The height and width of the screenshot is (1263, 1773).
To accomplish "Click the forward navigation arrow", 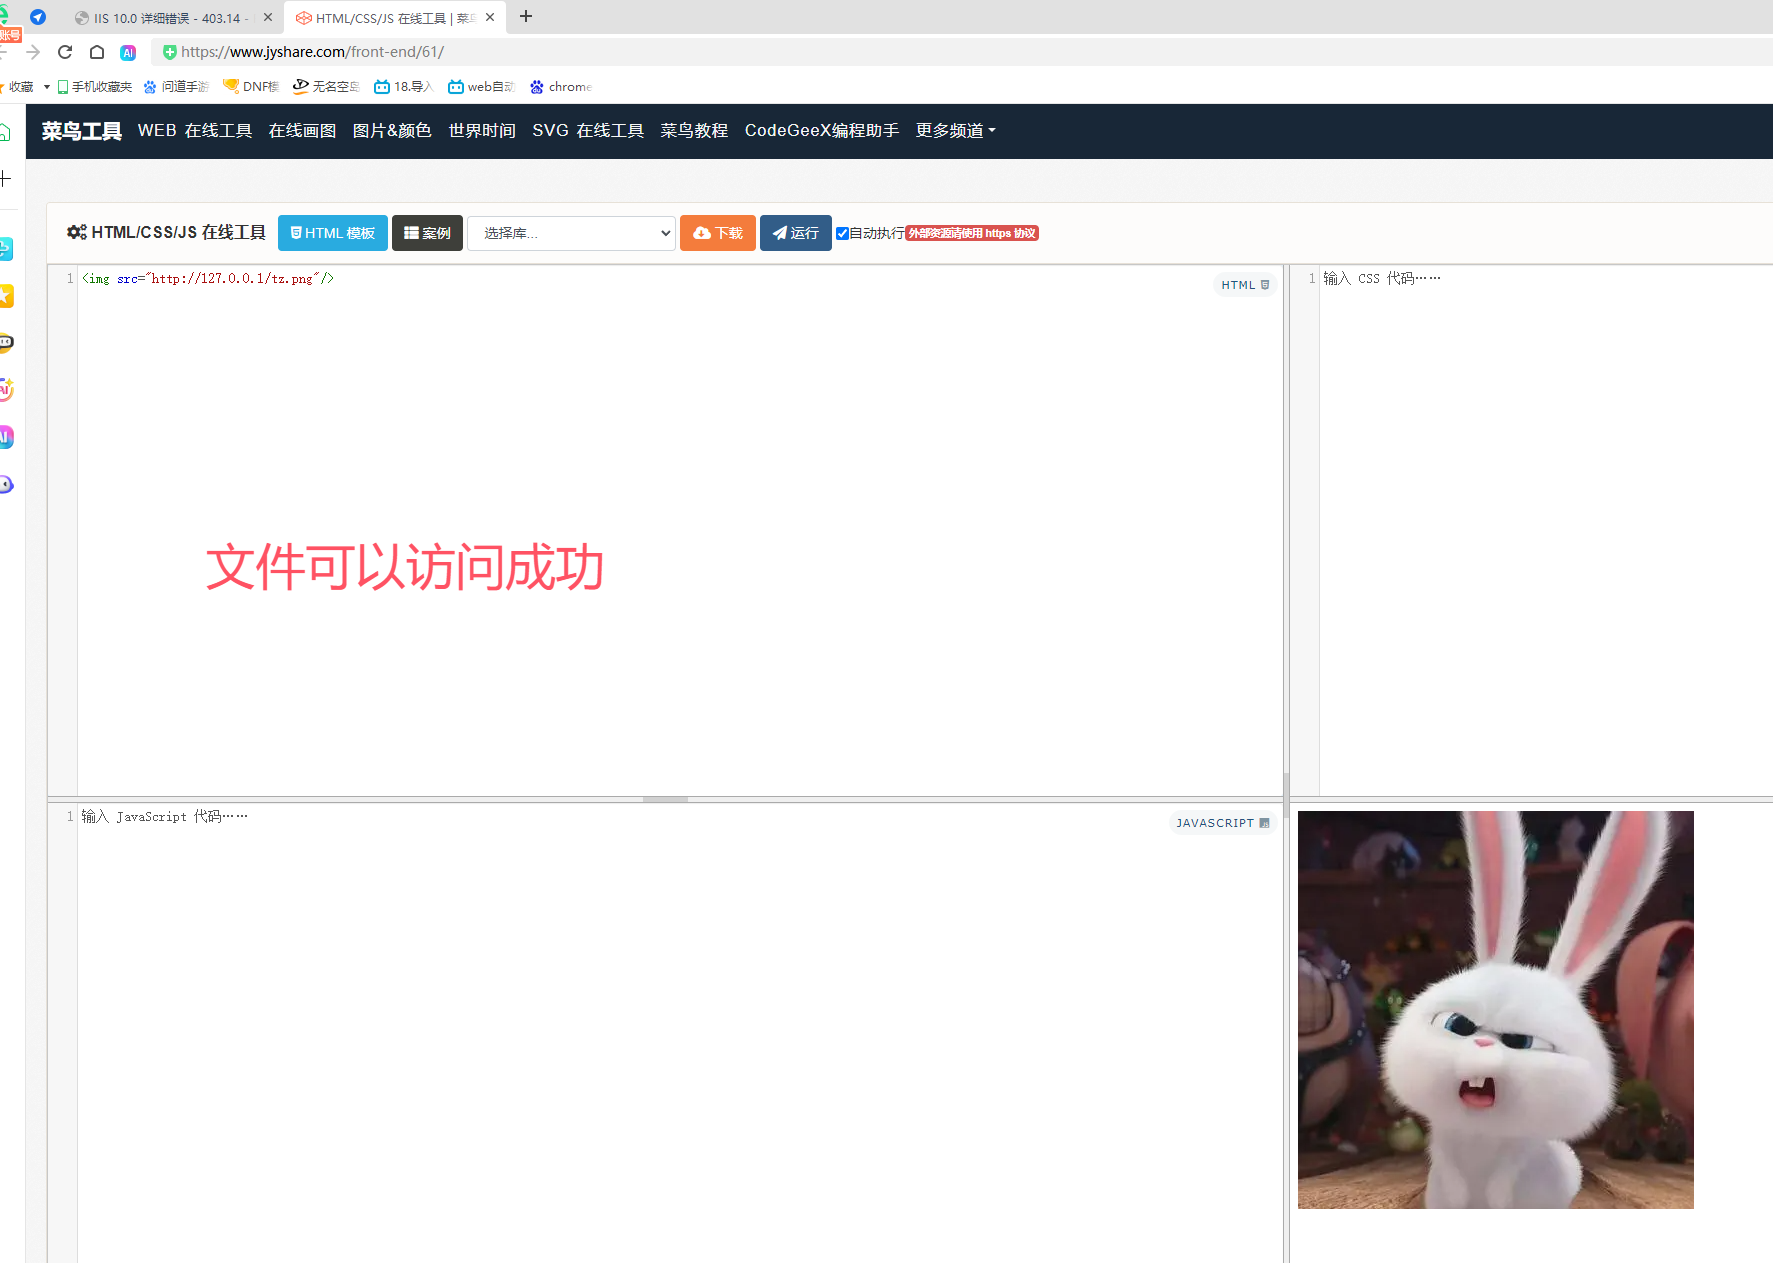I will 33,52.
